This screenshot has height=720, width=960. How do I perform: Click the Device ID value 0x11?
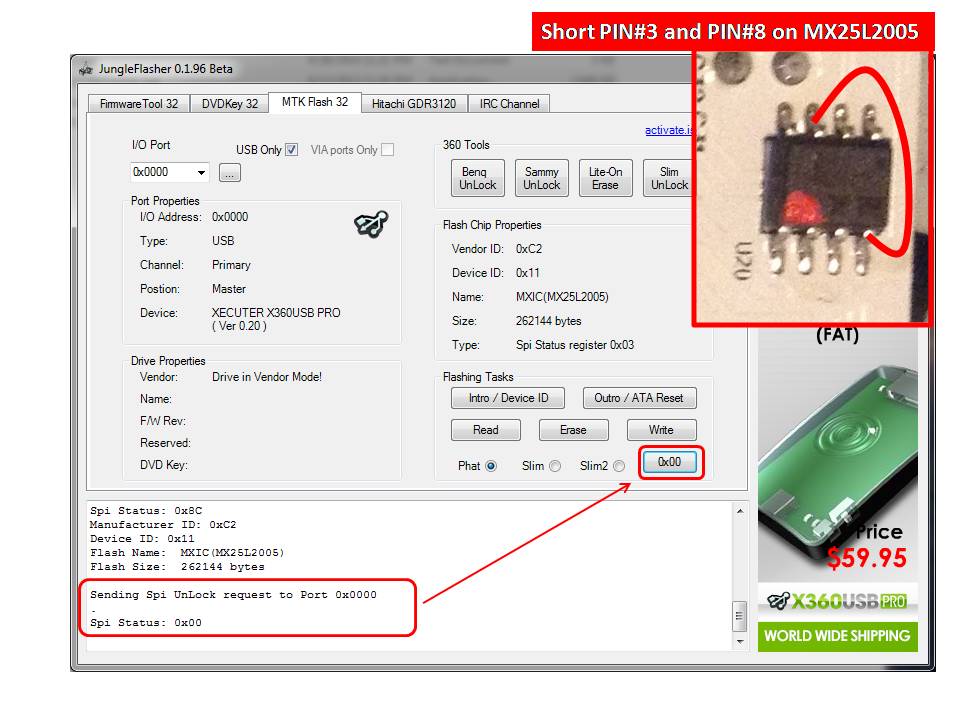tap(528, 273)
